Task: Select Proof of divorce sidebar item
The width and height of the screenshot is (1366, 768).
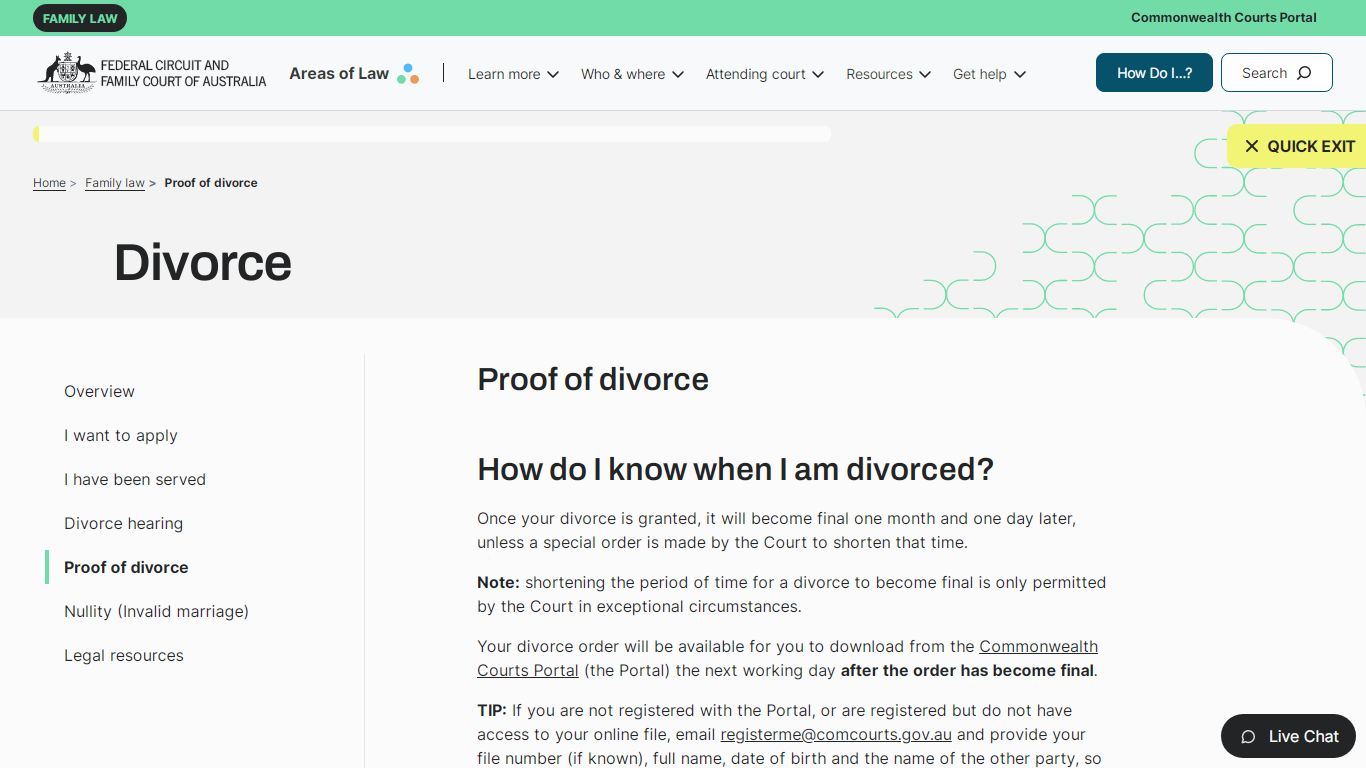Action: tap(126, 567)
